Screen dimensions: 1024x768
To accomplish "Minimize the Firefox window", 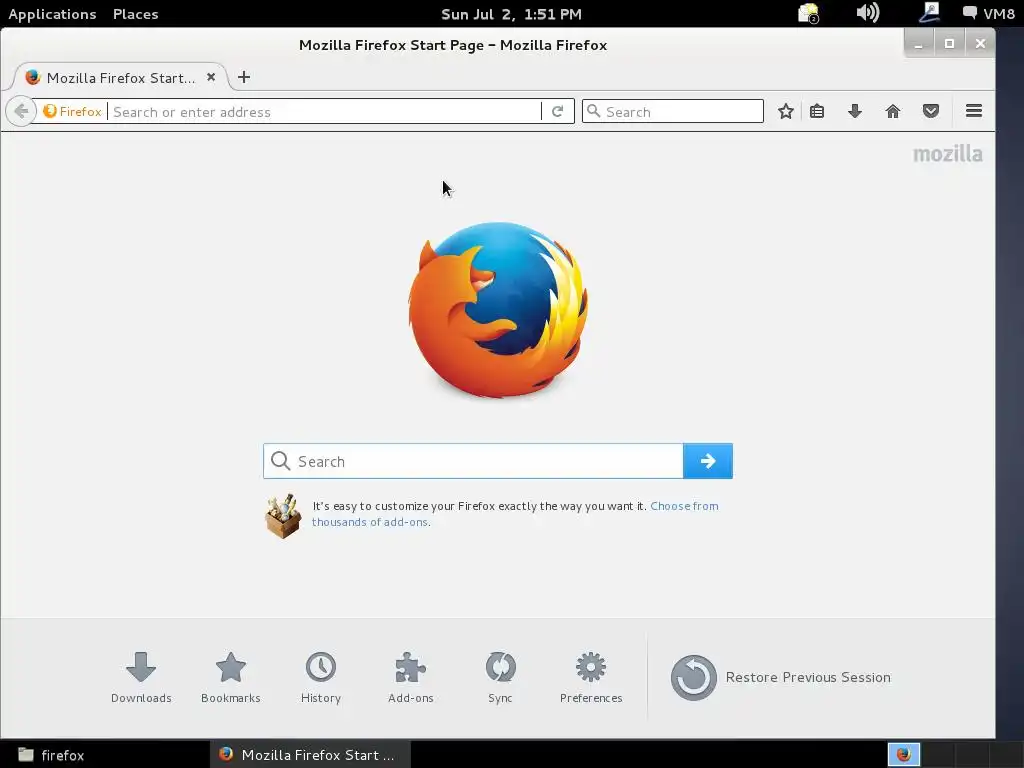I will pos(920,44).
